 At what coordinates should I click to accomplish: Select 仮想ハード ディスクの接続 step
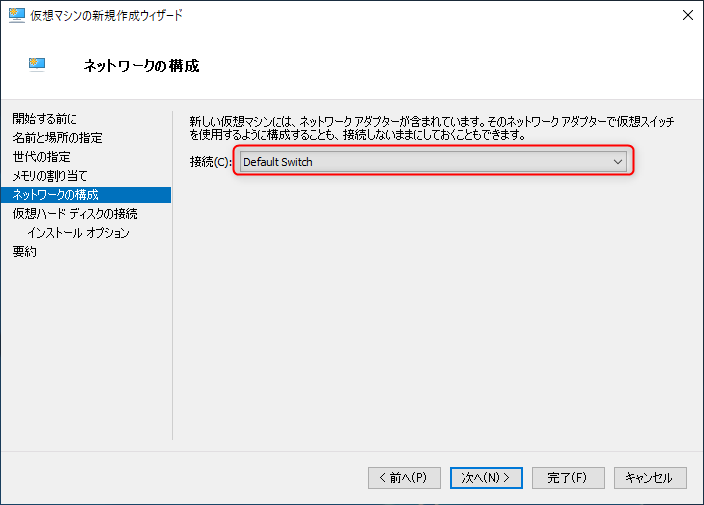click(75, 214)
